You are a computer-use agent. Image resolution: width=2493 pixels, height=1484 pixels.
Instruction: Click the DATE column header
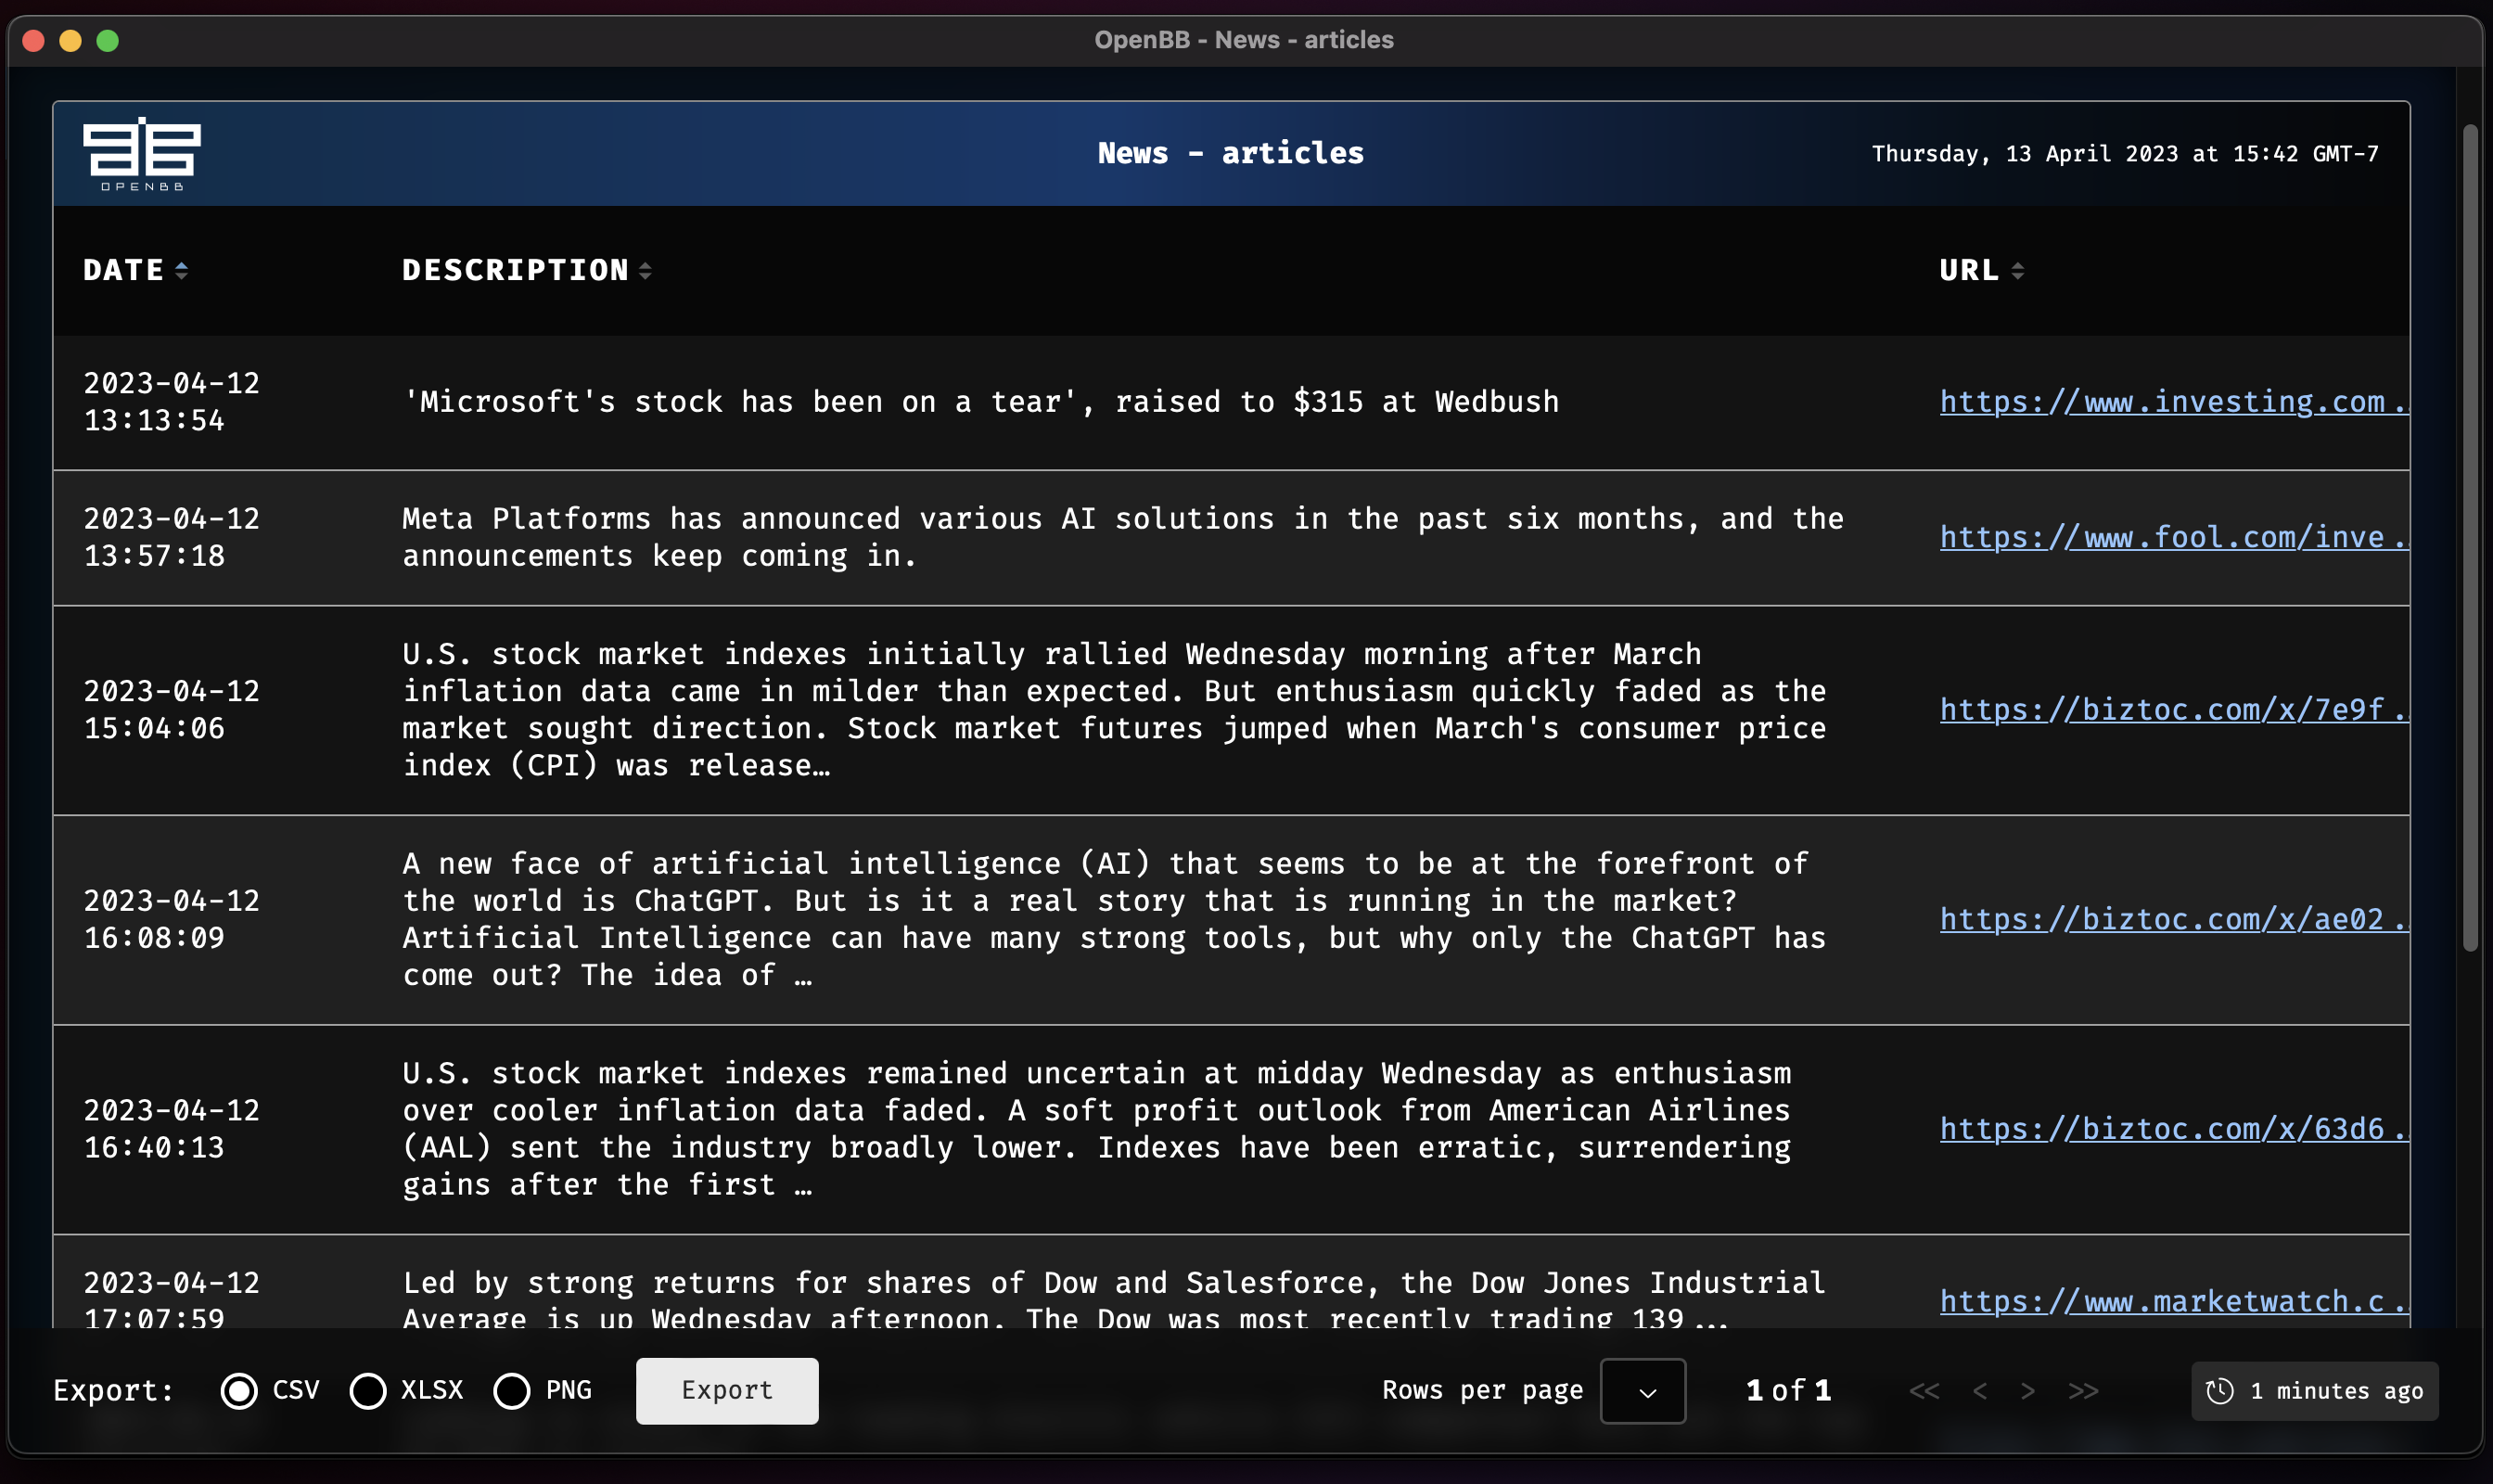[x=123, y=270]
